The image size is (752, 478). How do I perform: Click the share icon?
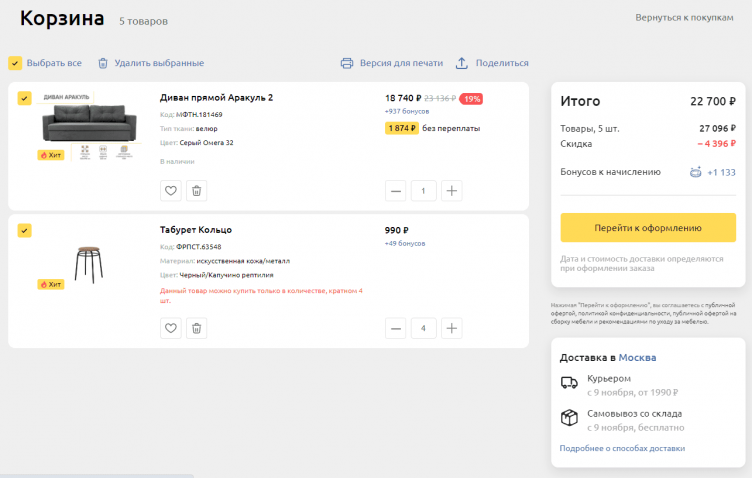[x=461, y=63]
